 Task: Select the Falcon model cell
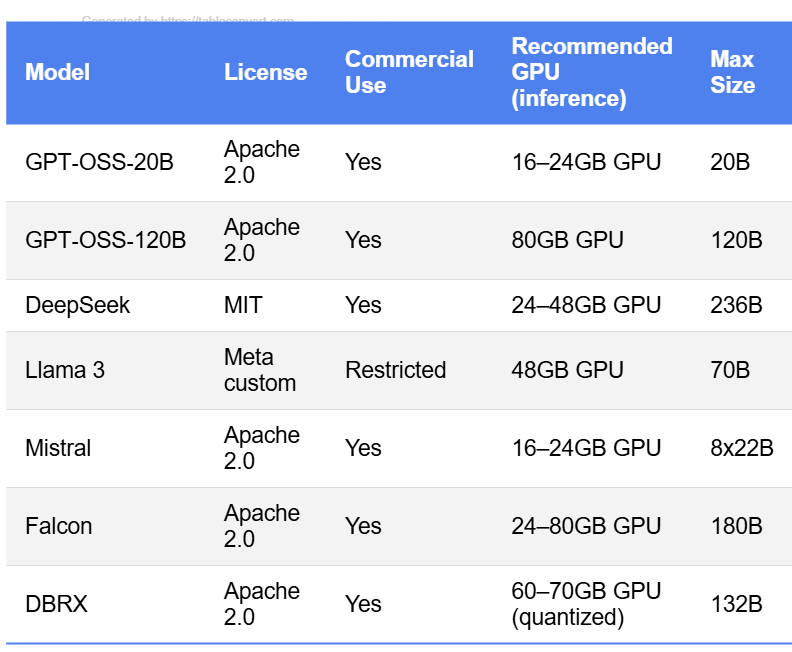58,526
